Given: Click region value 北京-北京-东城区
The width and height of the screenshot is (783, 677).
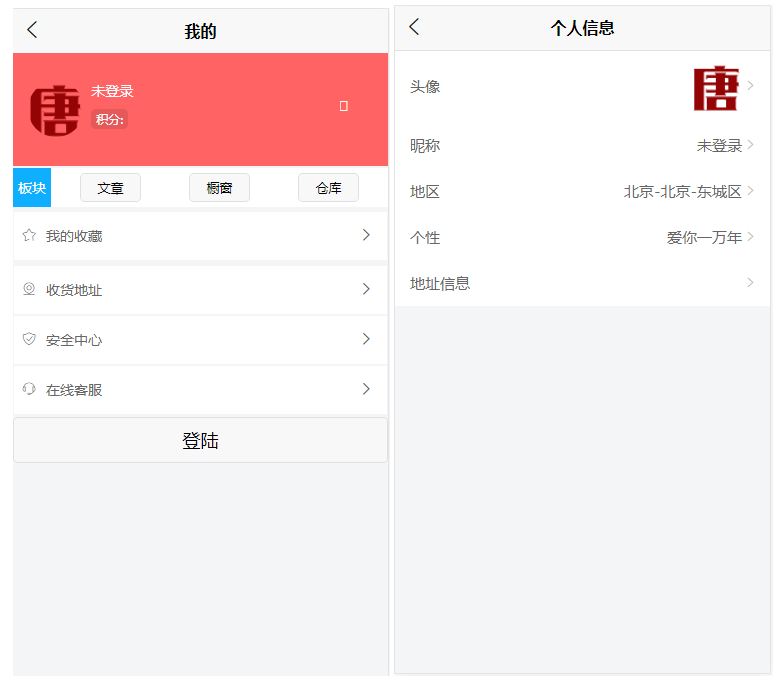Looking at the screenshot, I should tap(683, 192).
